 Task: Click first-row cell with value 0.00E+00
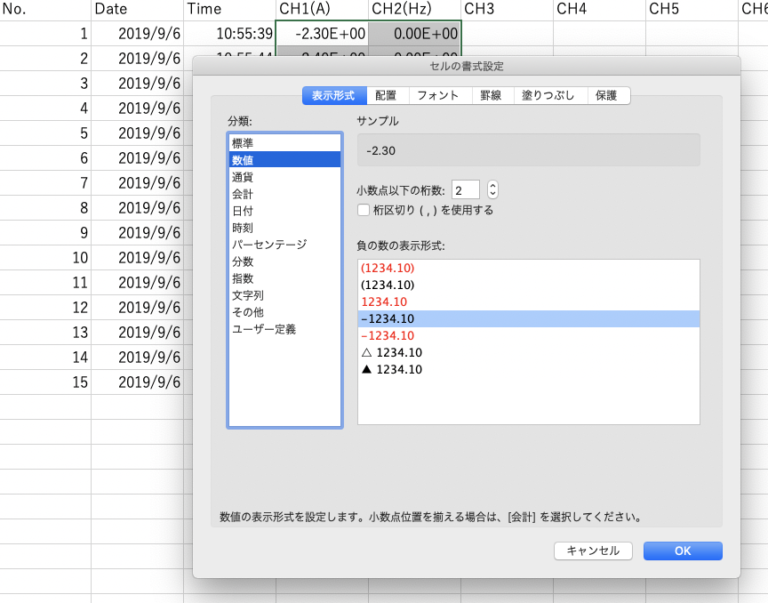(x=414, y=33)
